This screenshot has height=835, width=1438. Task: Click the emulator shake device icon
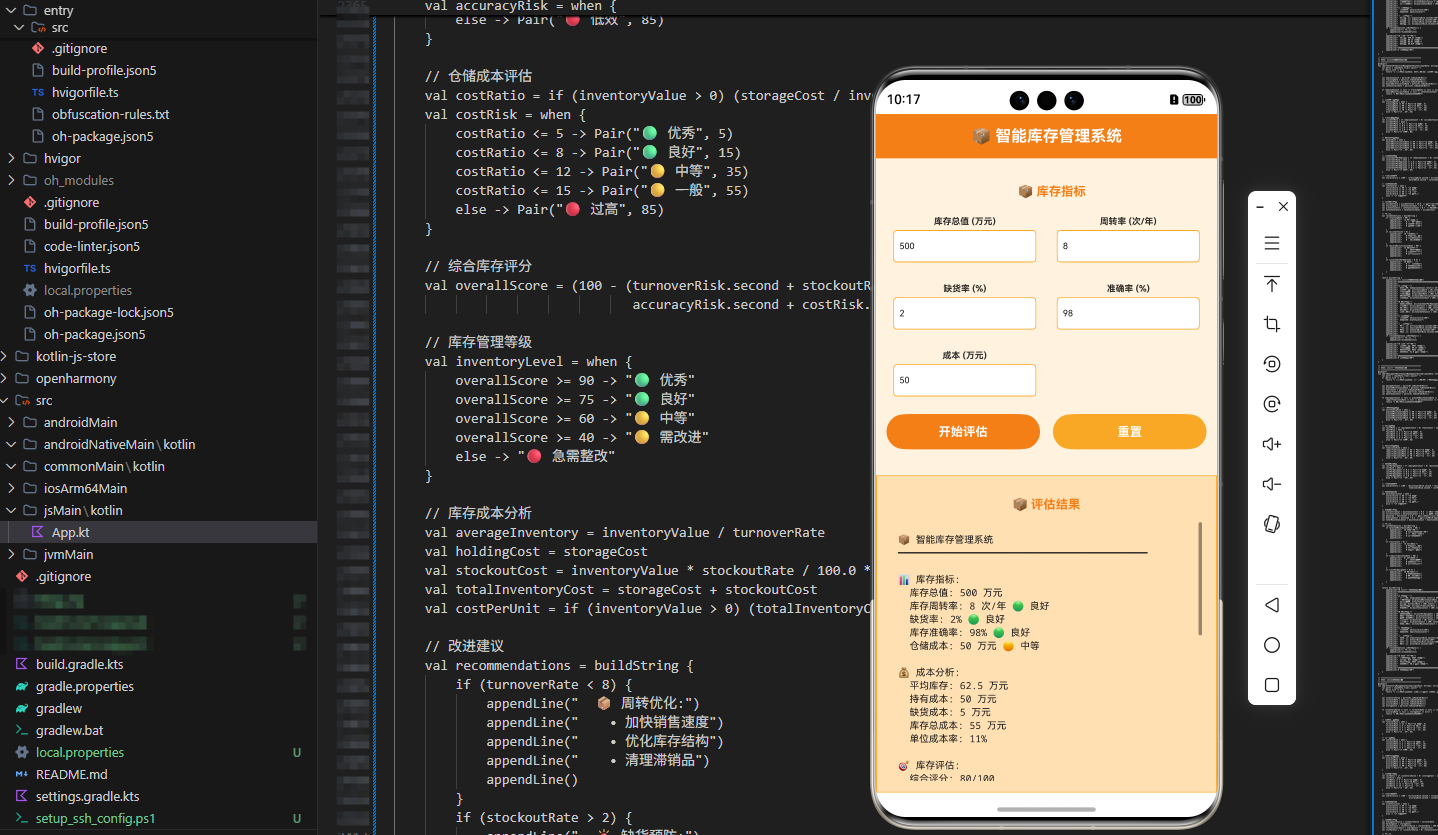click(x=1272, y=524)
